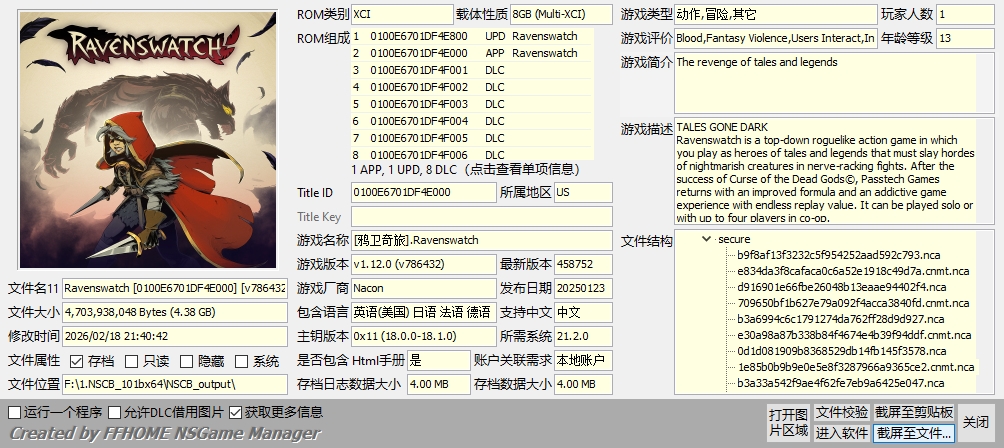Click the Ravenswatch cover art image
Image resolution: width=1004 pixels, height=448 pixels.
coord(147,140)
